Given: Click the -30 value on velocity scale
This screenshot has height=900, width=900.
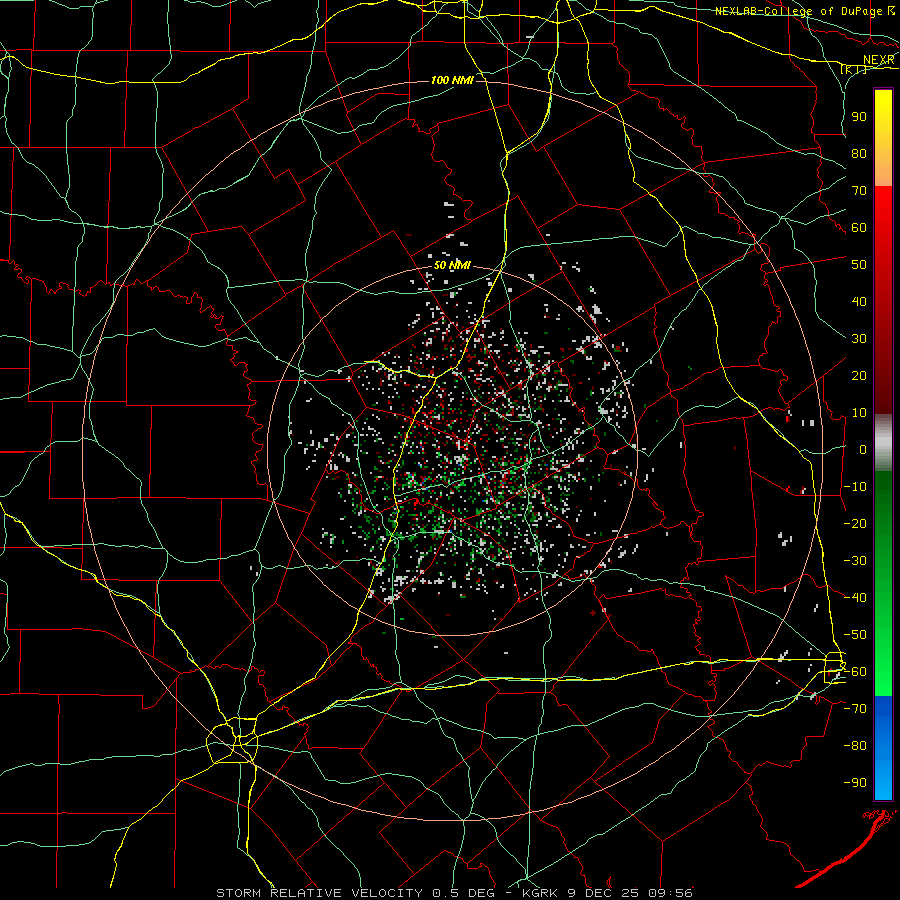Looking at the screenshot, I should 855,561.
